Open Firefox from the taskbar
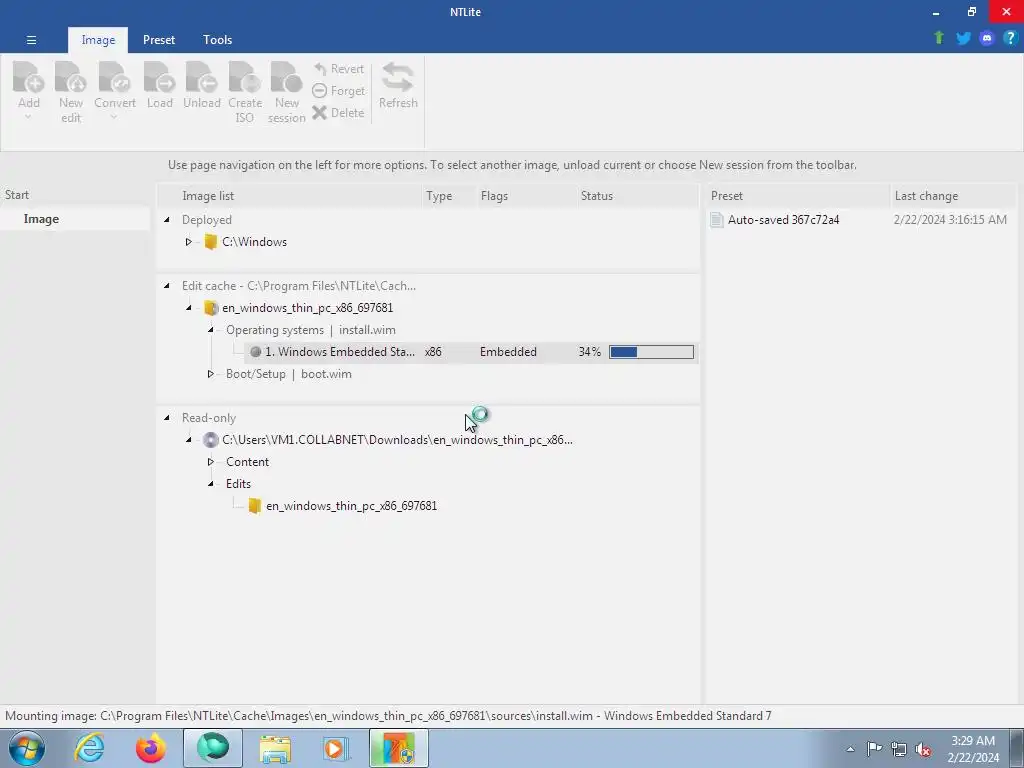This screenshot has width=1024, height=768. pyautogui.click(x=151, y=748)
